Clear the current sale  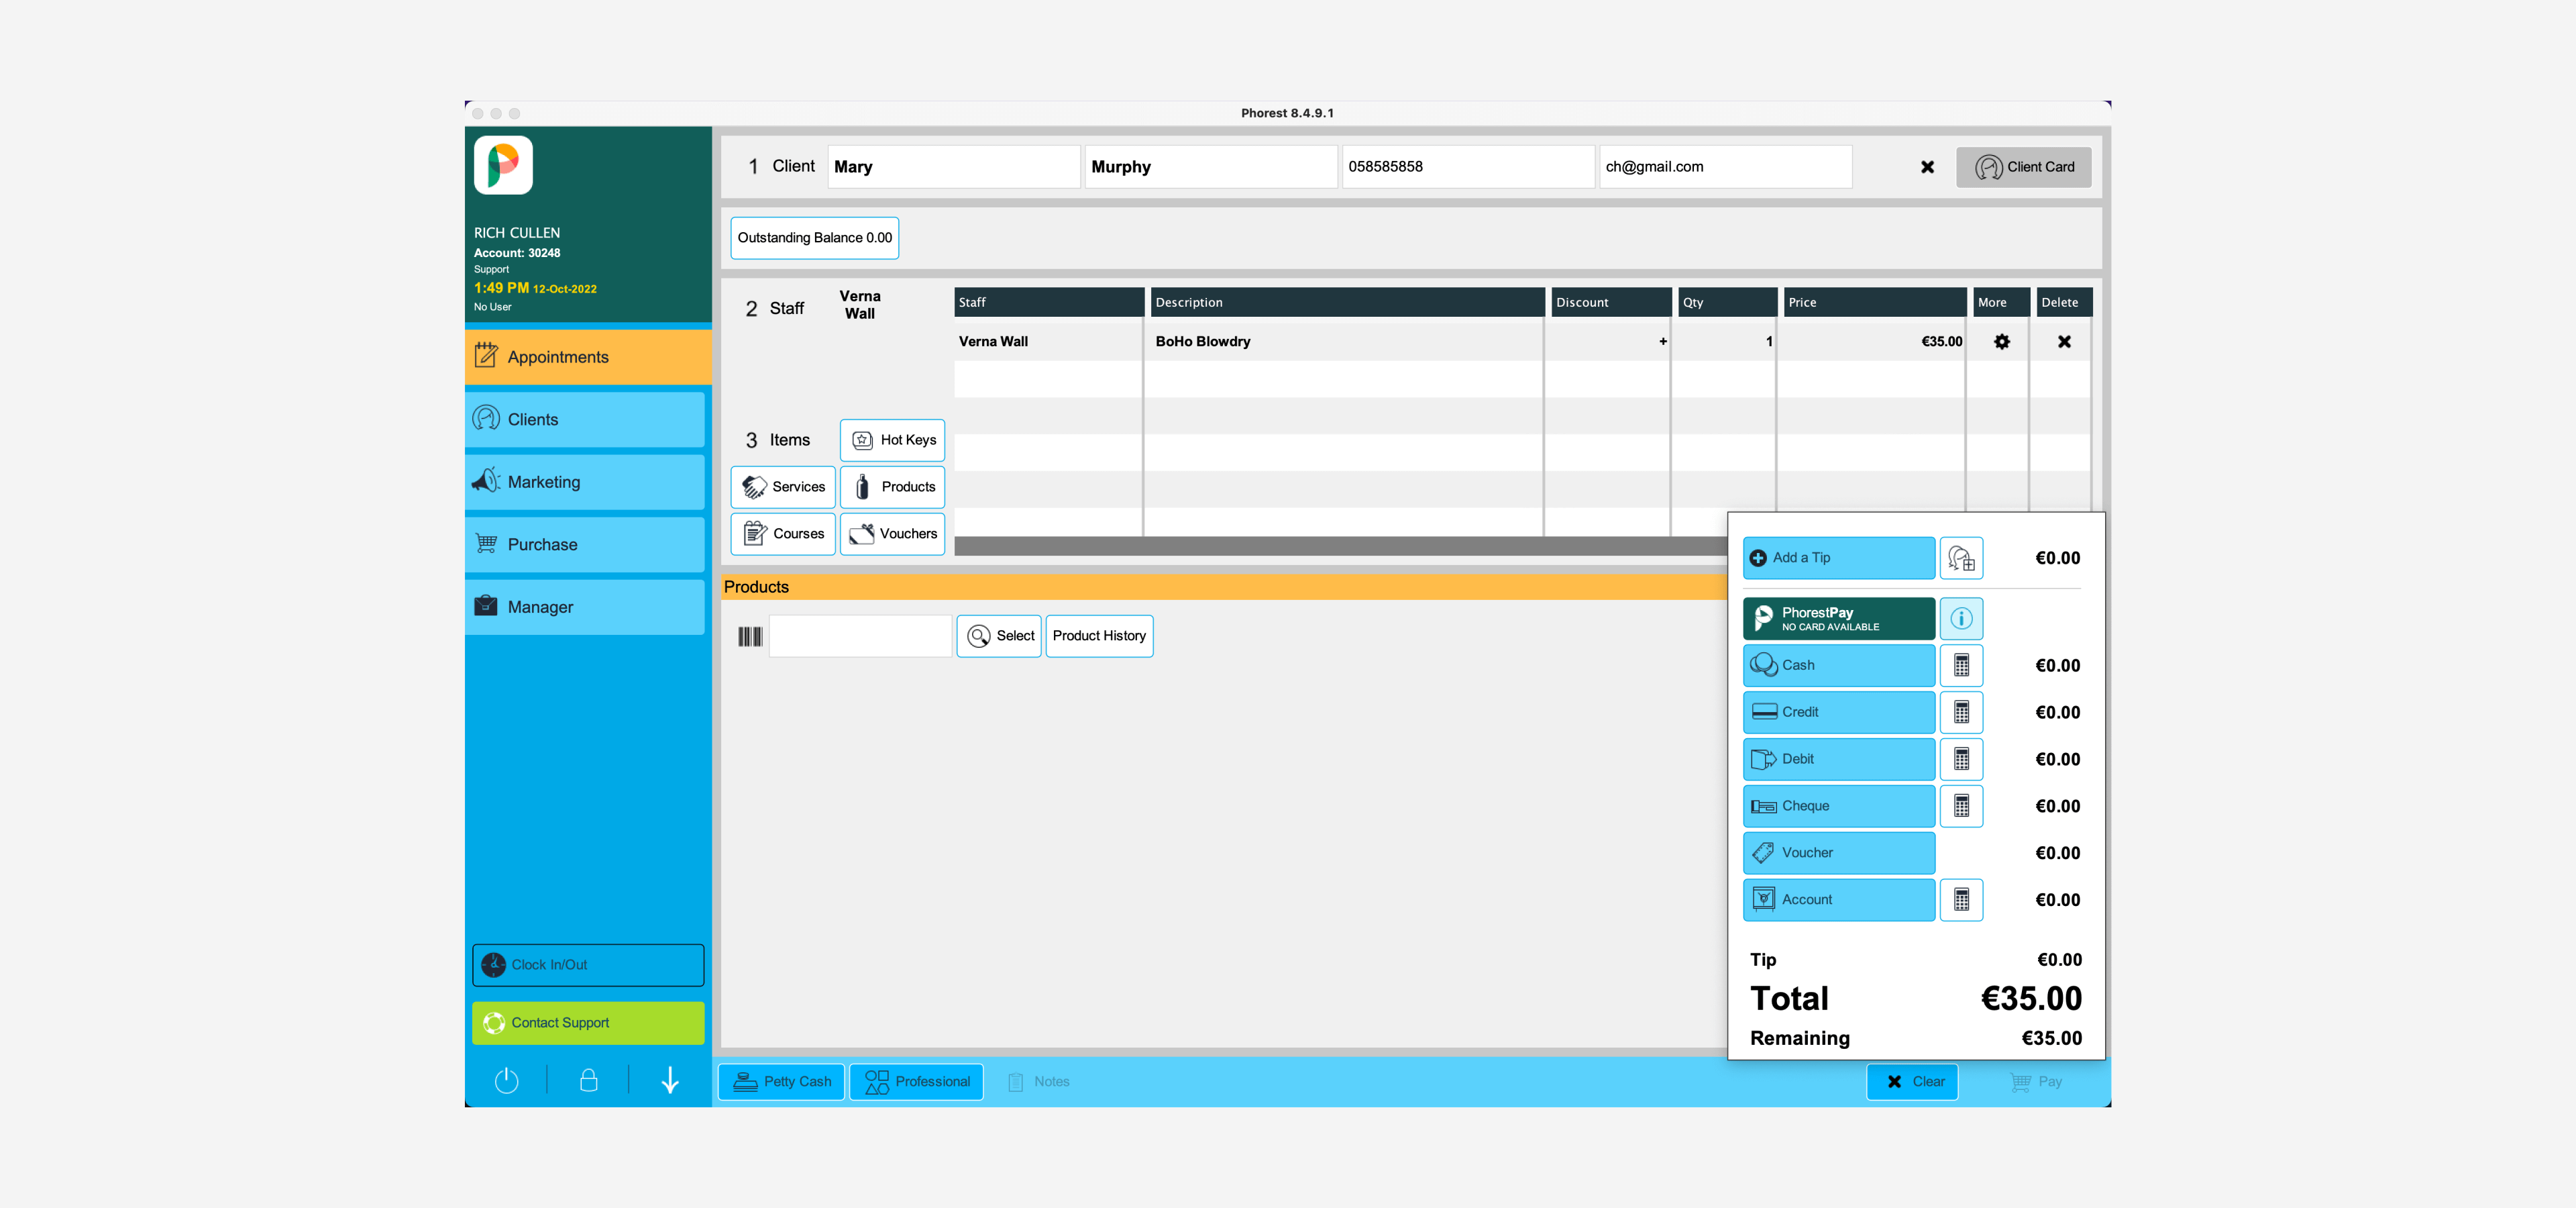[1912, 1082]
